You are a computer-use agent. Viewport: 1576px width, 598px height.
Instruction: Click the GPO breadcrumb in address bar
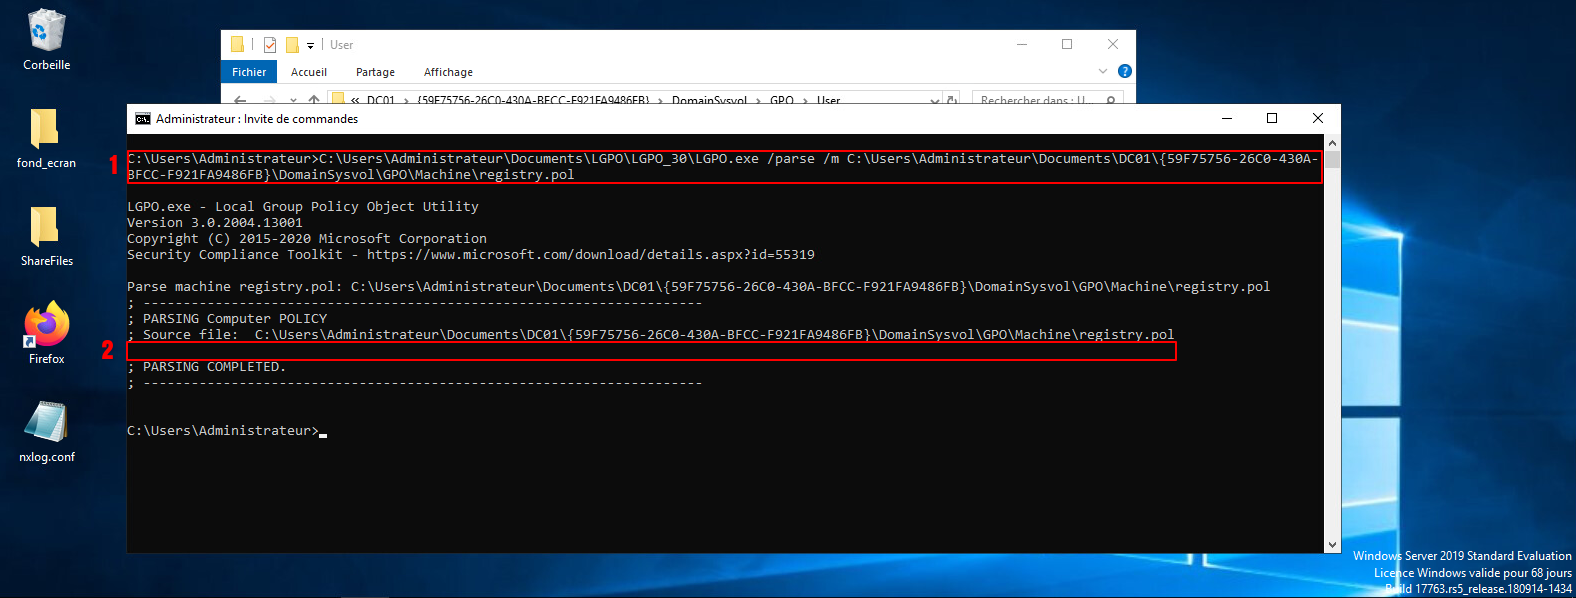[782, 100]
